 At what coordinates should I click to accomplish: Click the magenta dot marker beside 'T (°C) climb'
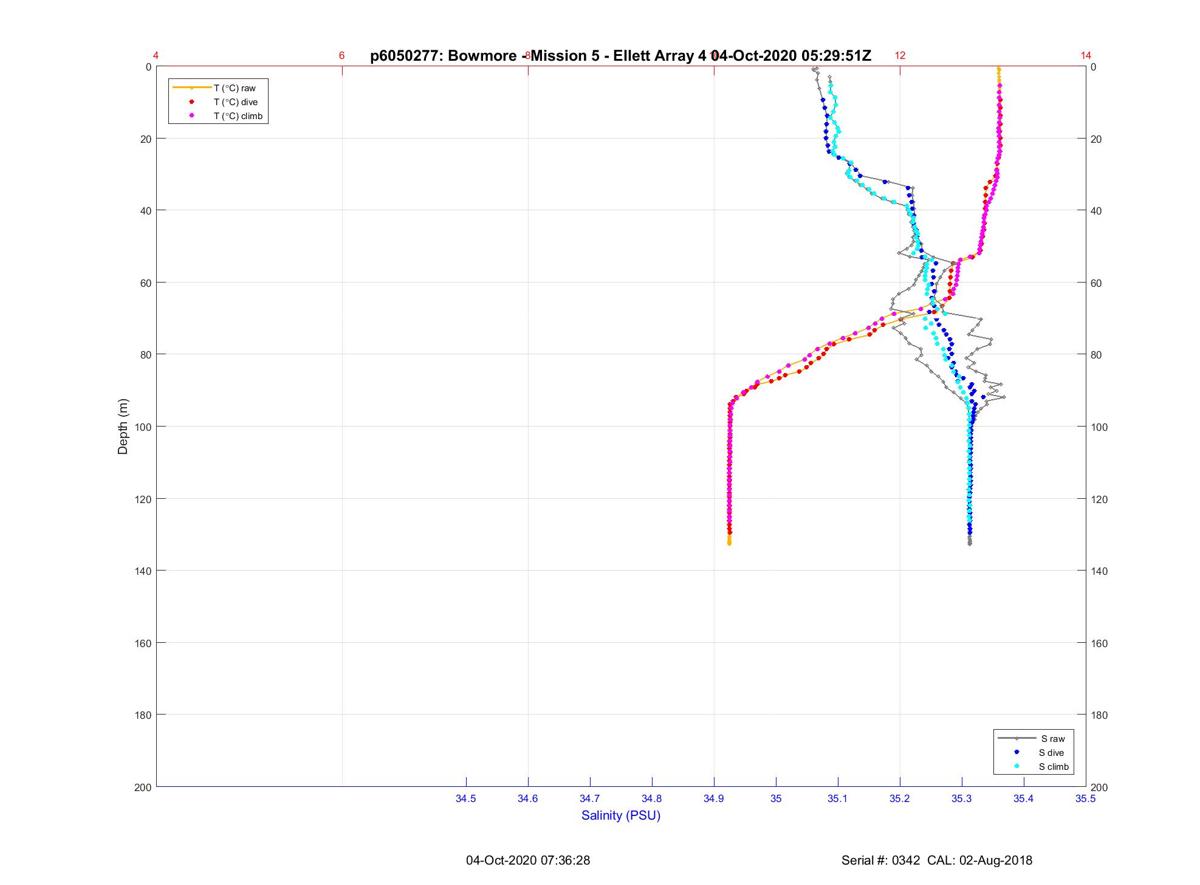(x=191, y=116)
